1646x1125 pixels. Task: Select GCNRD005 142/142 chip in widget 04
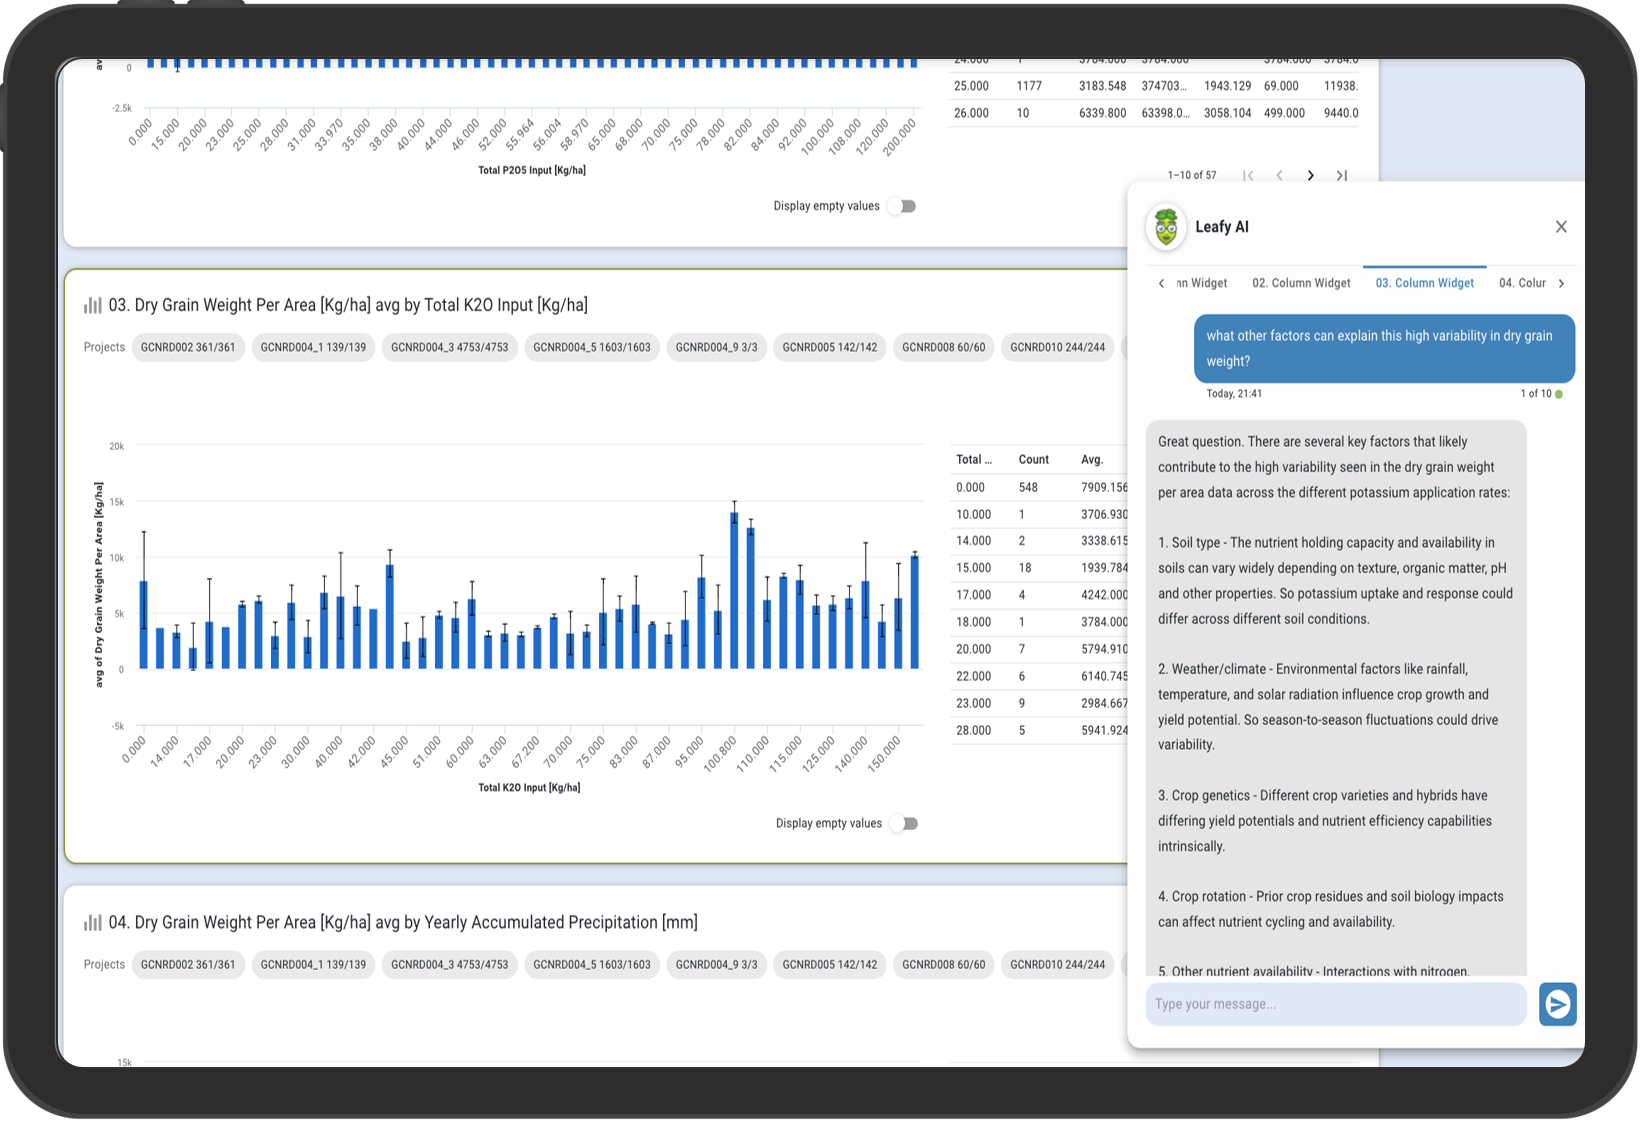coord(829,965)
